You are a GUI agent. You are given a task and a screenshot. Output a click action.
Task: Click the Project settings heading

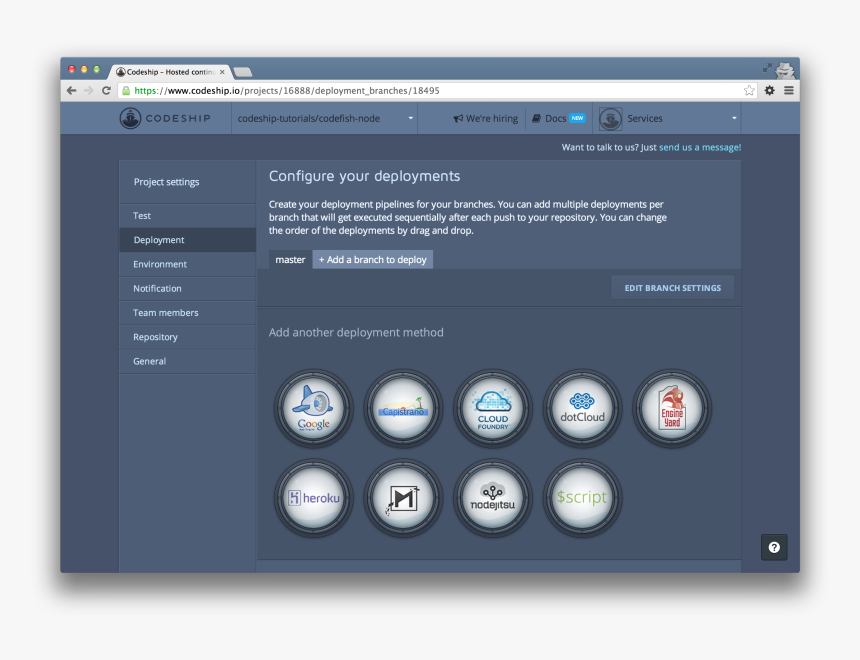tap(166, 182)
